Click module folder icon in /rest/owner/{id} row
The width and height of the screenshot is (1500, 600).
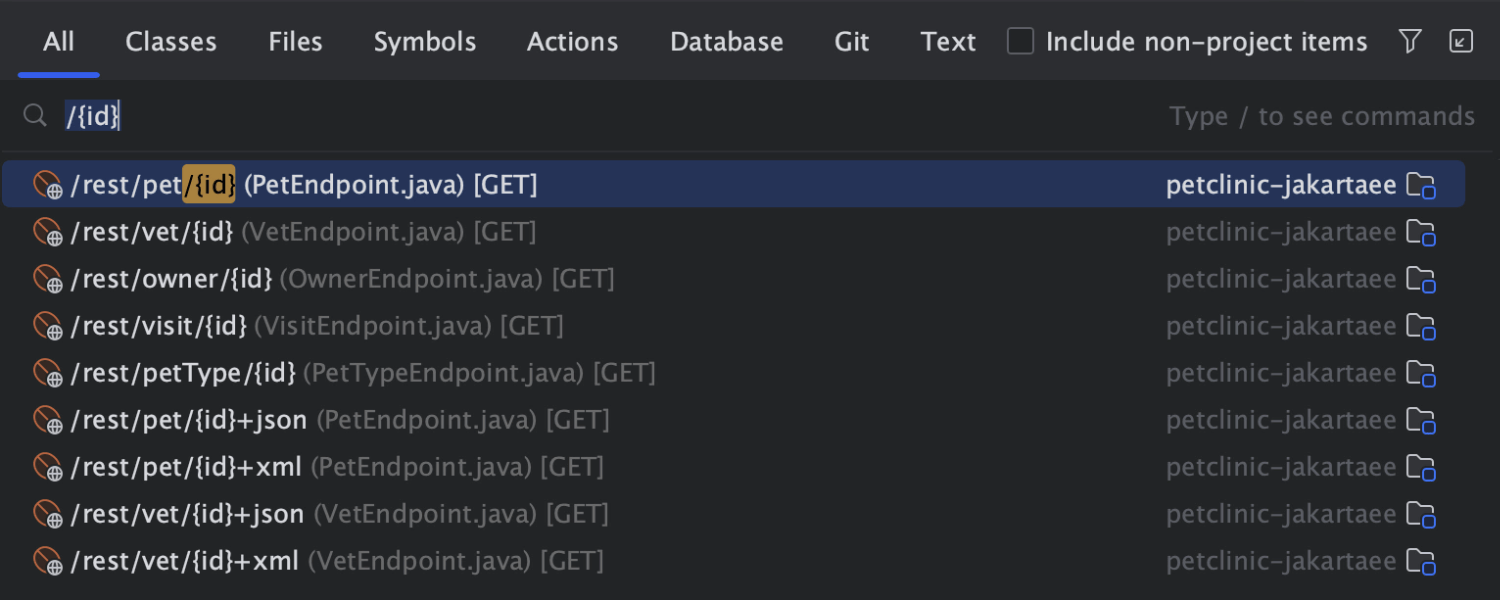(1420, 279)
